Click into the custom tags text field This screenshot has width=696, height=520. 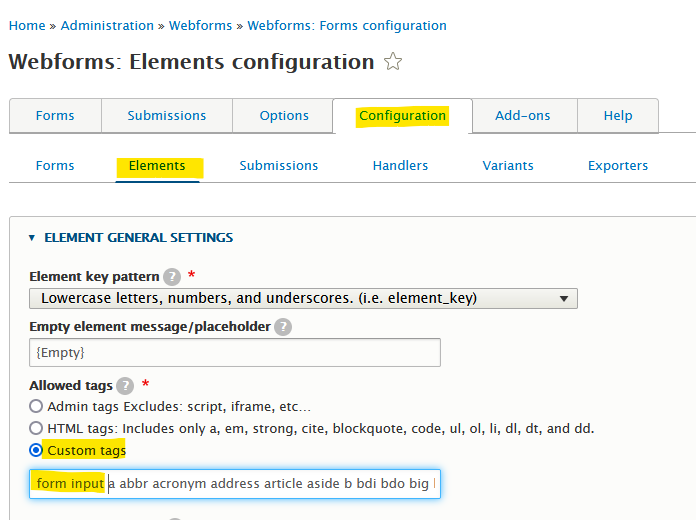tap(235, 484)
